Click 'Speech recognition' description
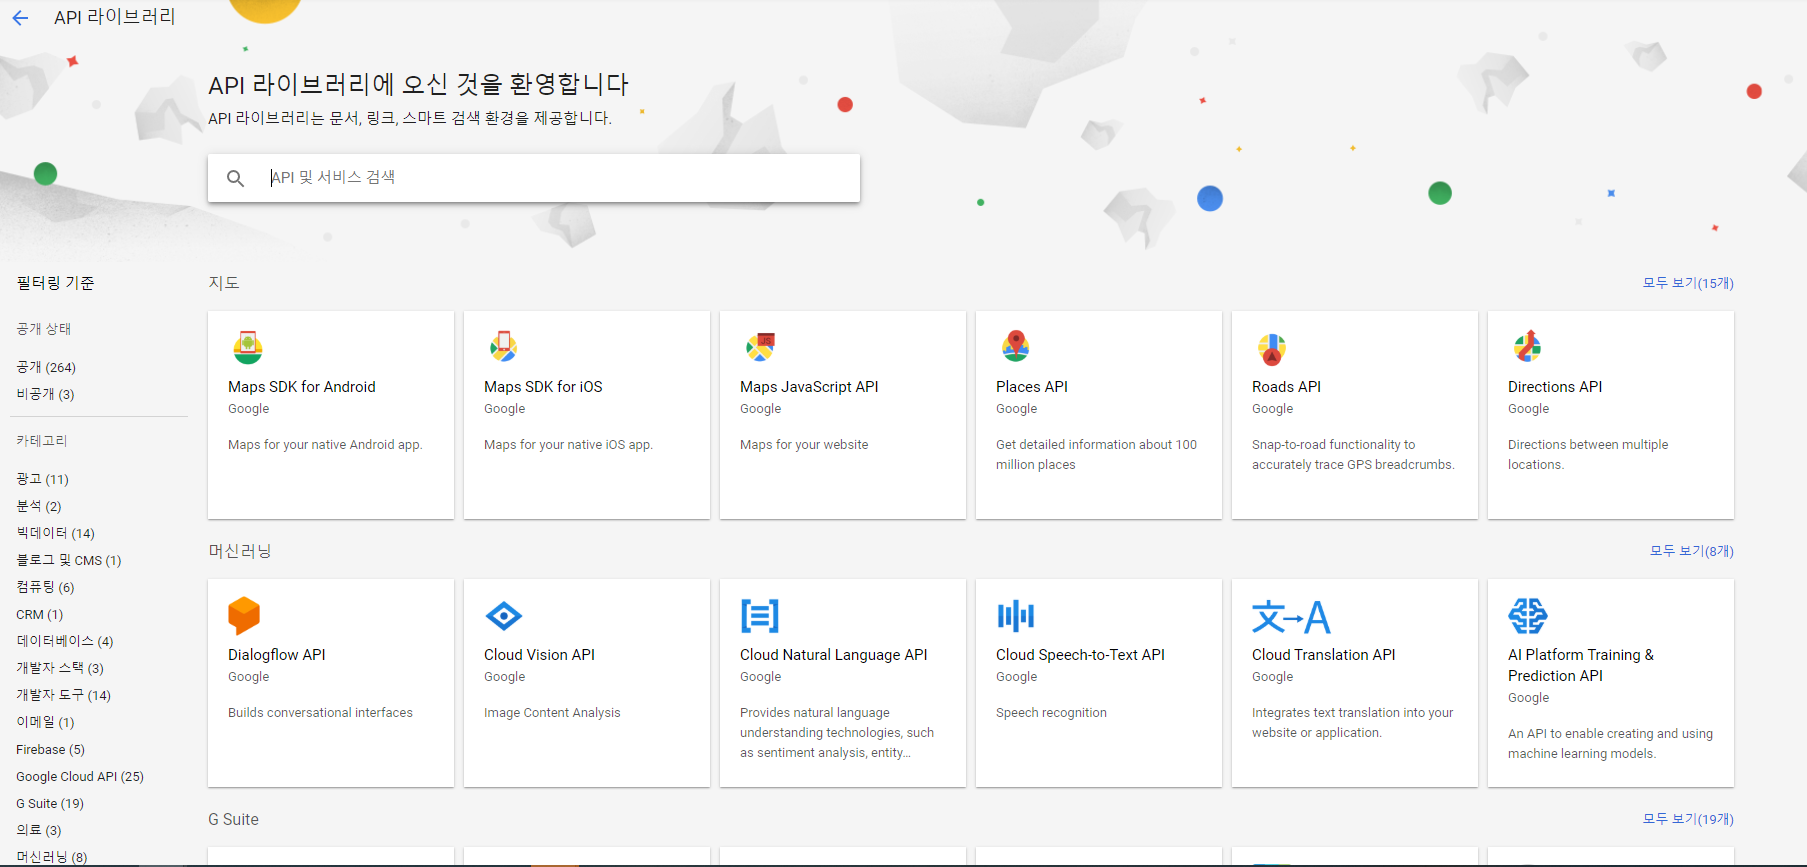The image size is (1807, 867). tap(1051, 713)
